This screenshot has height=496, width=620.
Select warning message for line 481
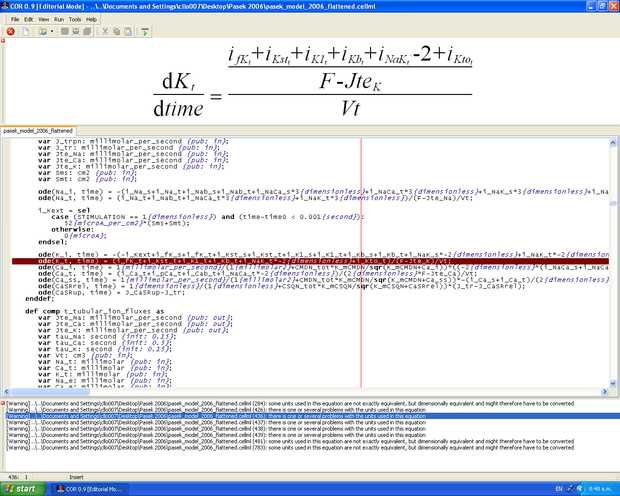(290, 441)
